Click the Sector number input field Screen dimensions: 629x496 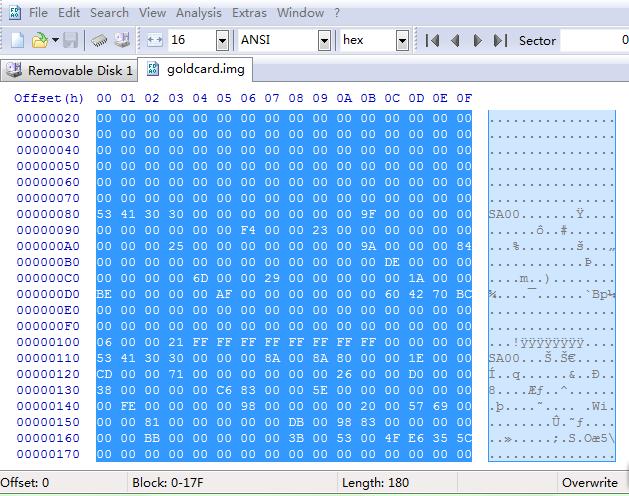pyautogui.click(x=595, y=40)
